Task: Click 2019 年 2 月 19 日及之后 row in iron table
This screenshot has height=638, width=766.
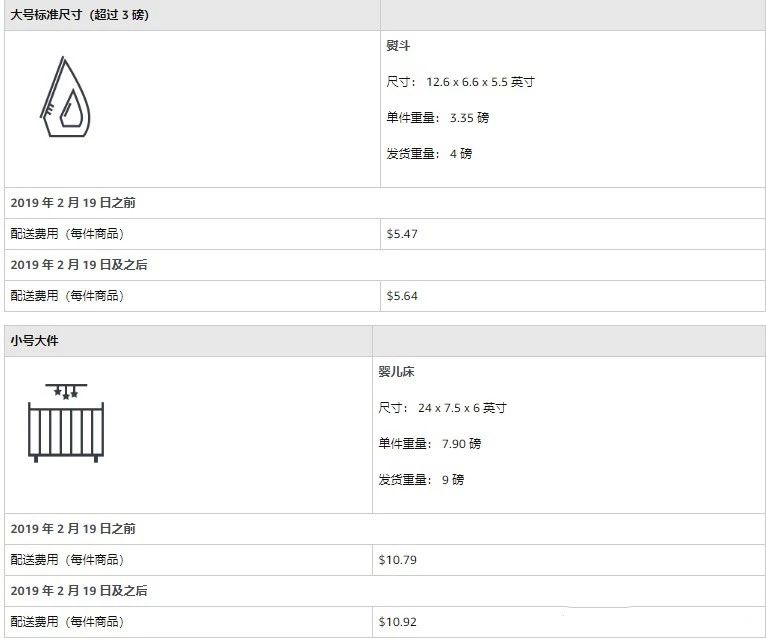Action: coord(79,265)
